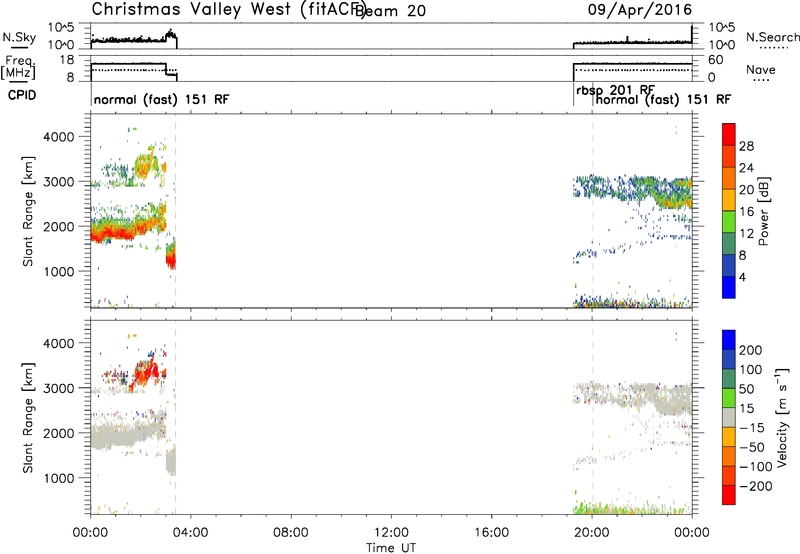Click the 'Christmas Valley West (fitACF)' title
This screenshot has height=554, width=800.
228,10
